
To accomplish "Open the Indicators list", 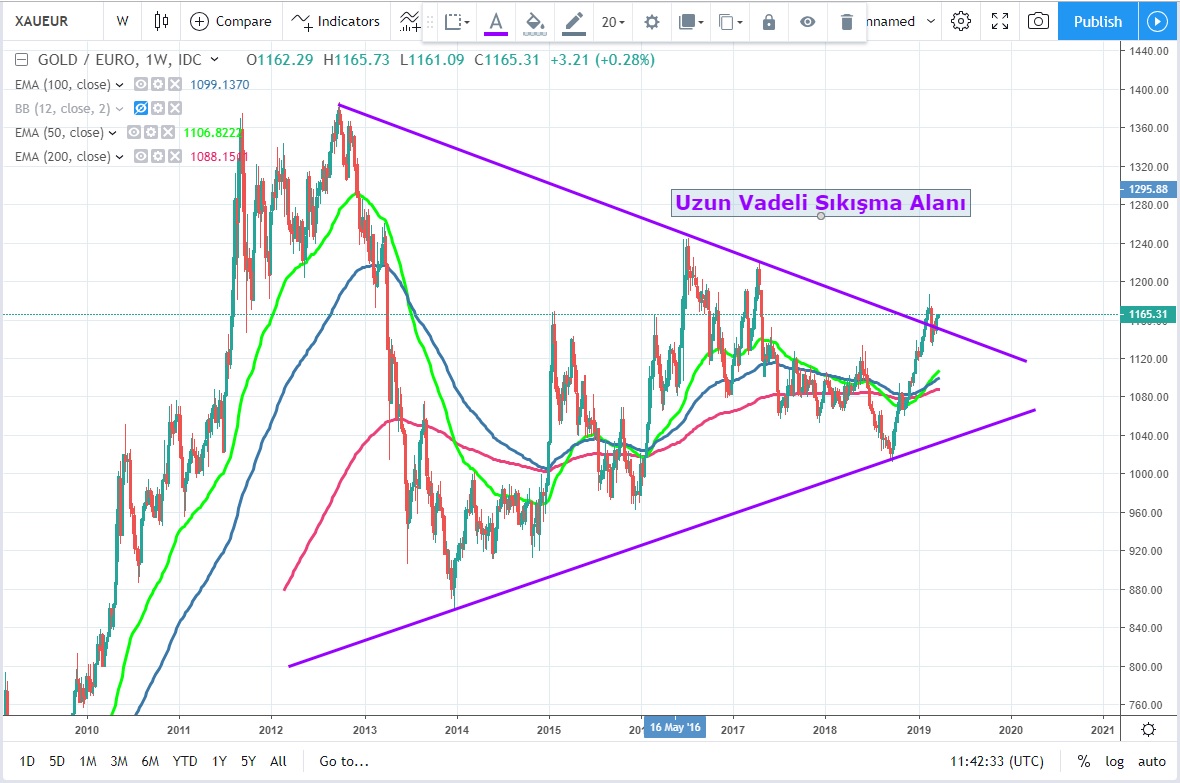I will click(336, 21).
